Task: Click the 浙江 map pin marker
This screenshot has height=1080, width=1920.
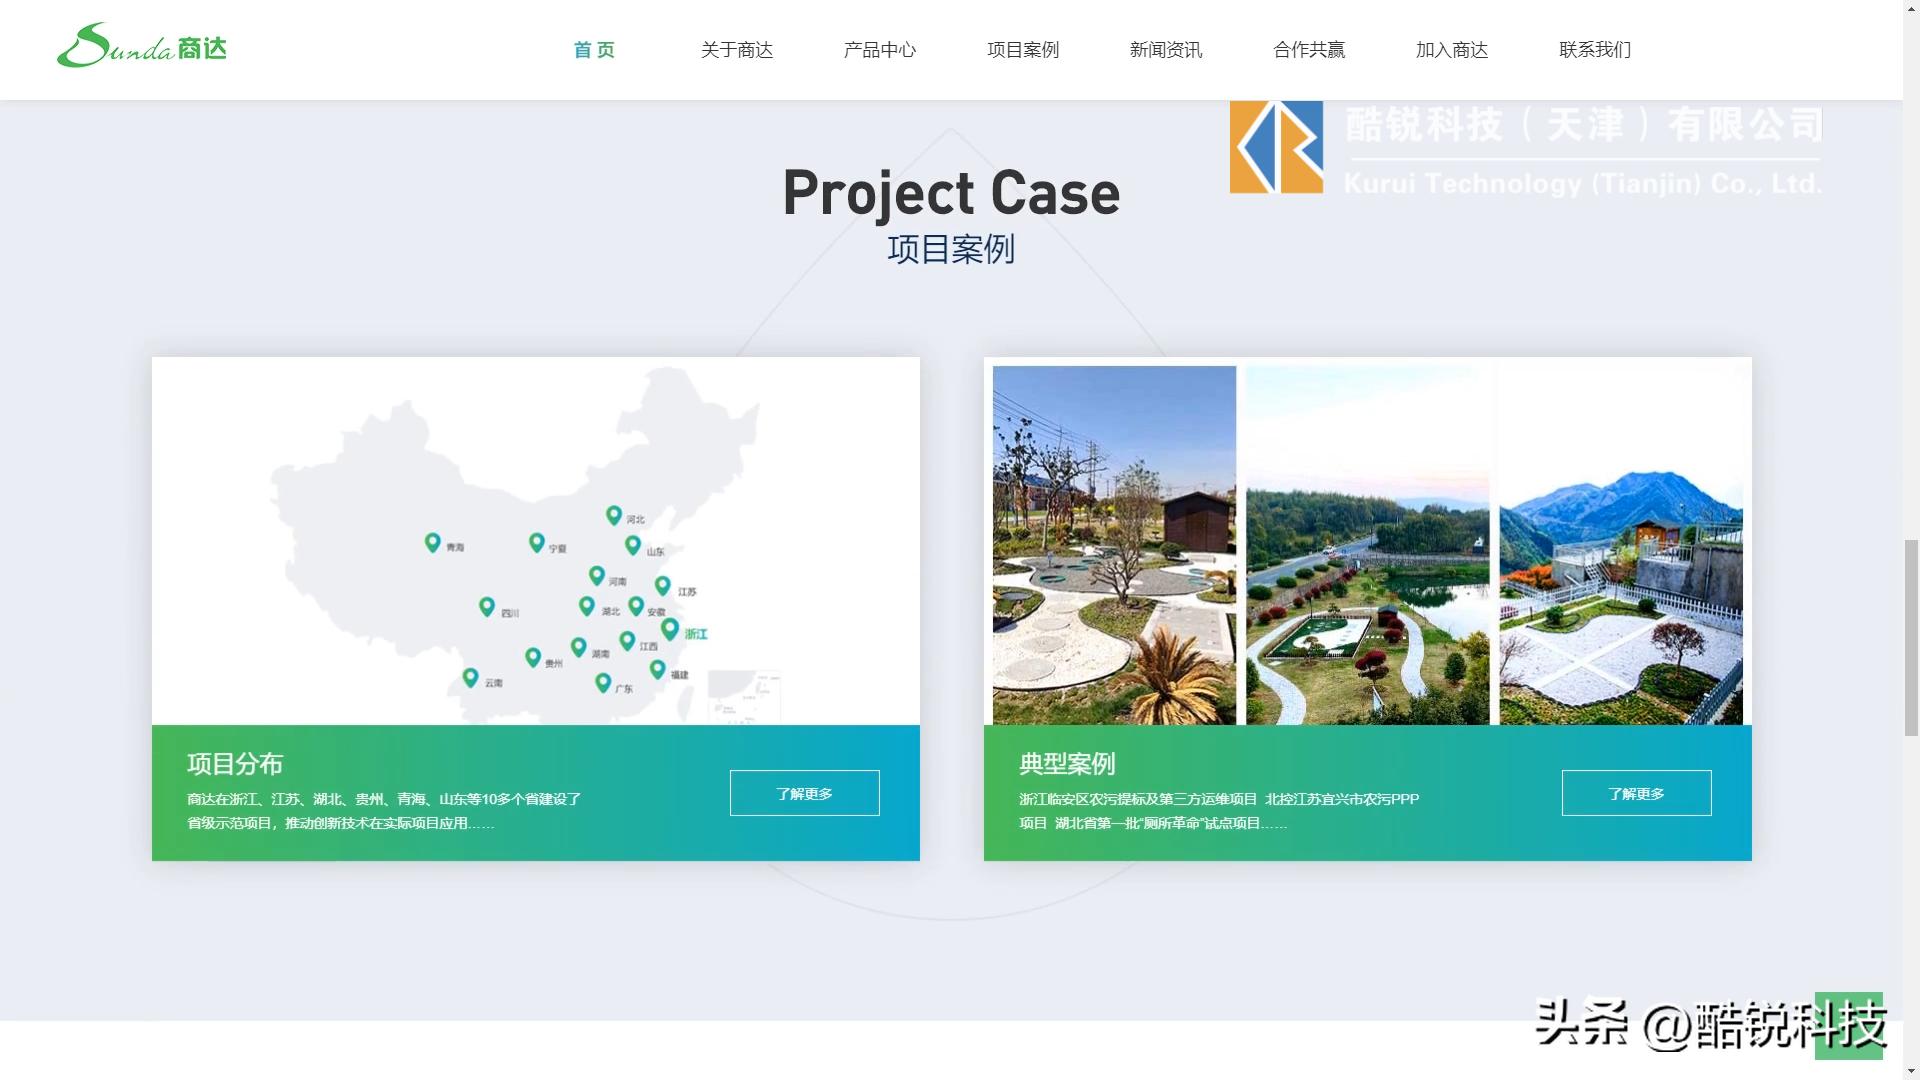Action: point(670,630)
